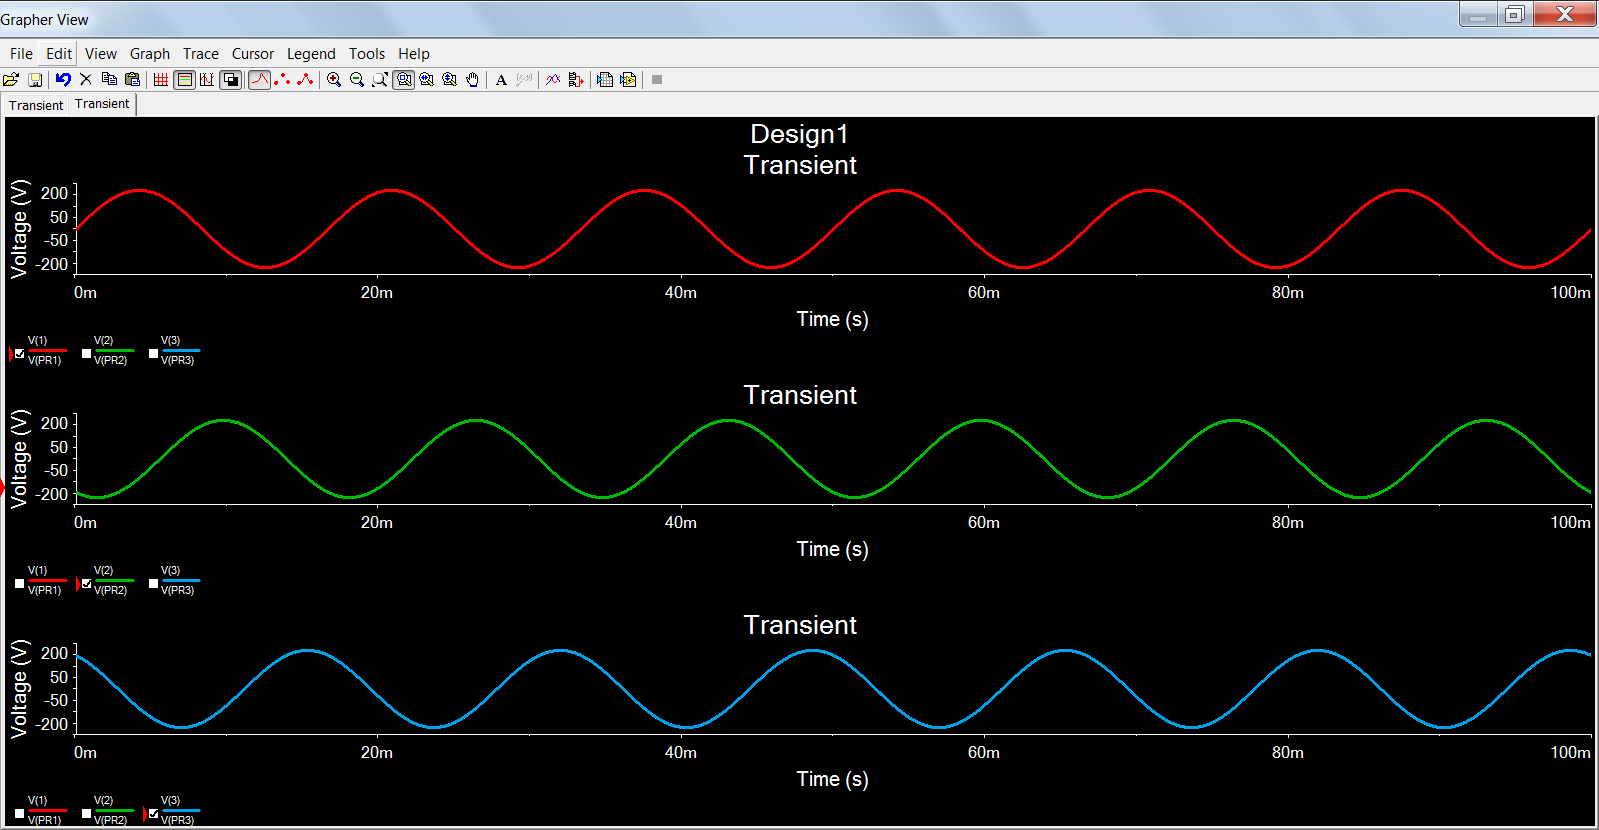Check V(2) checkbox in top graph legend
1599x830 pixels.
click(x=86, y=353)
